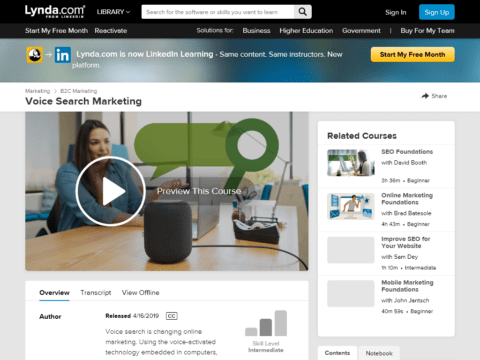
Task: Open Online Marketing Foundations thumbnail
Action: pyautogui.click(x=351, y=206)
